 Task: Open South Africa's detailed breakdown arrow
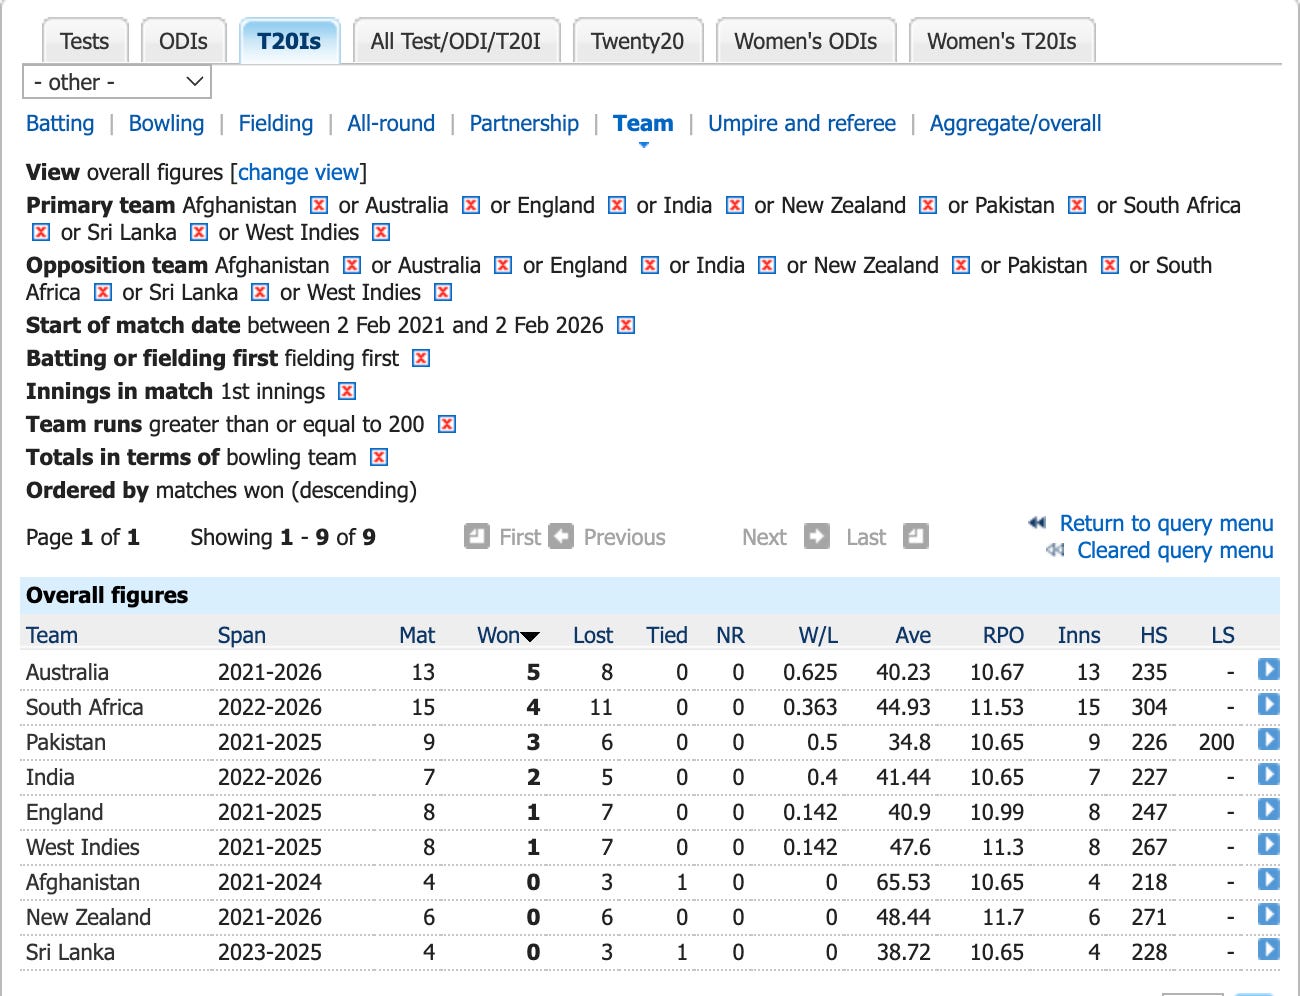[1269, 705]
